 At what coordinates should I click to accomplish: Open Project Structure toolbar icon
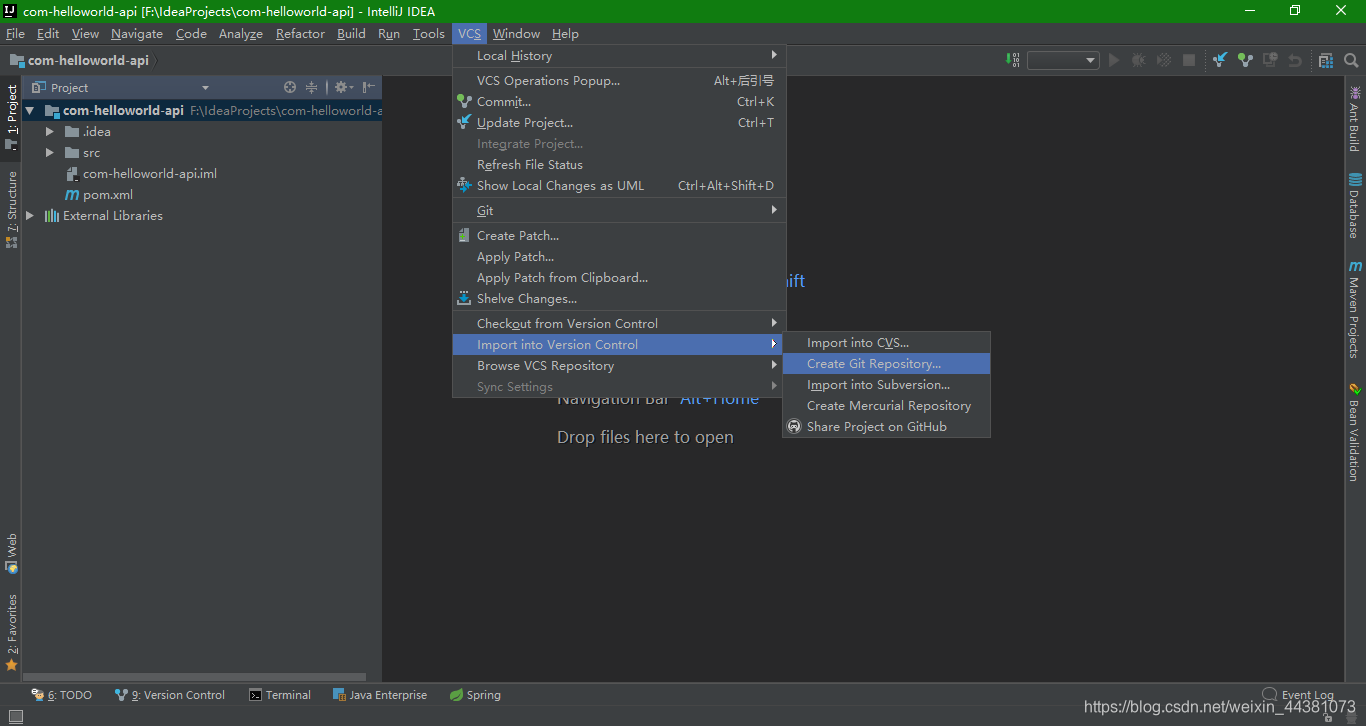click(x=1326, y=60)
